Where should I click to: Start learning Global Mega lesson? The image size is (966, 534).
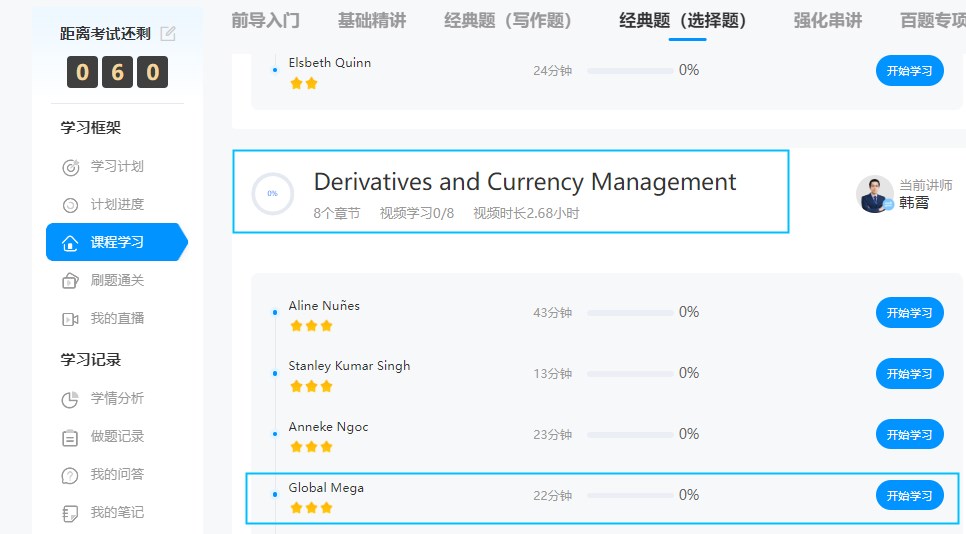(x=909, y=495)
